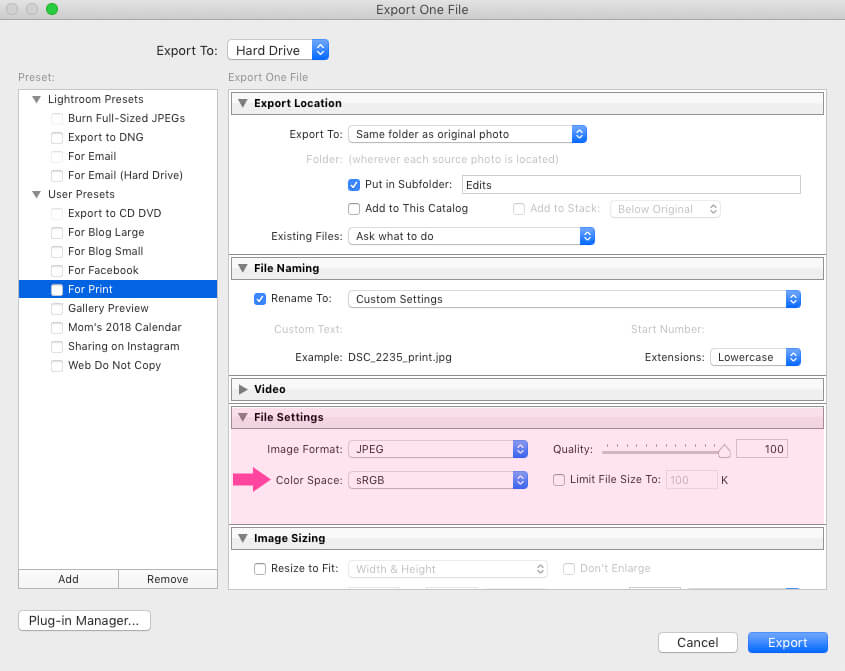Expand the Video section
The image size is (845, 671).
click(x=243, y=389)
